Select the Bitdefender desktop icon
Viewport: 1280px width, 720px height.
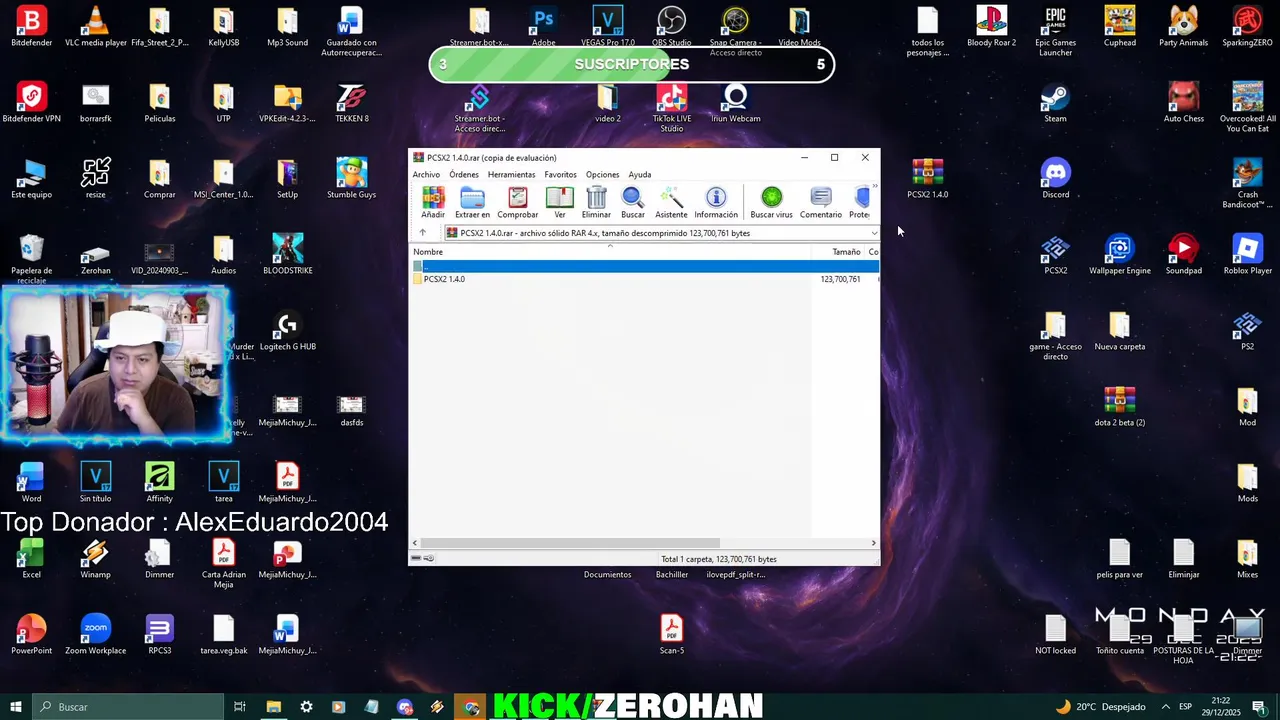[x=31, y=27]
